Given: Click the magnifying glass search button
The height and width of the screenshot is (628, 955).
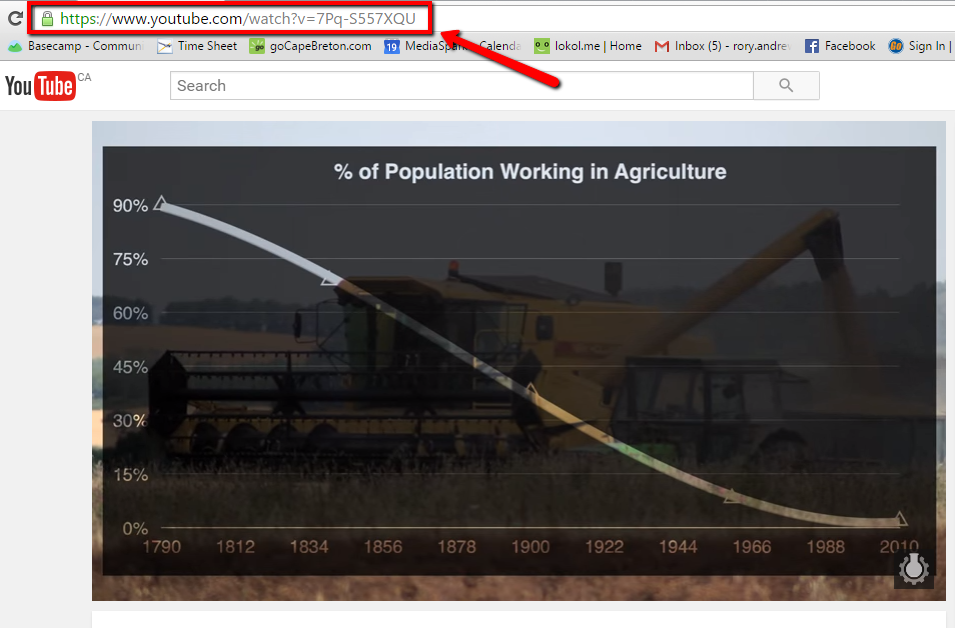Looking at the screenshot, I should 786,86.
